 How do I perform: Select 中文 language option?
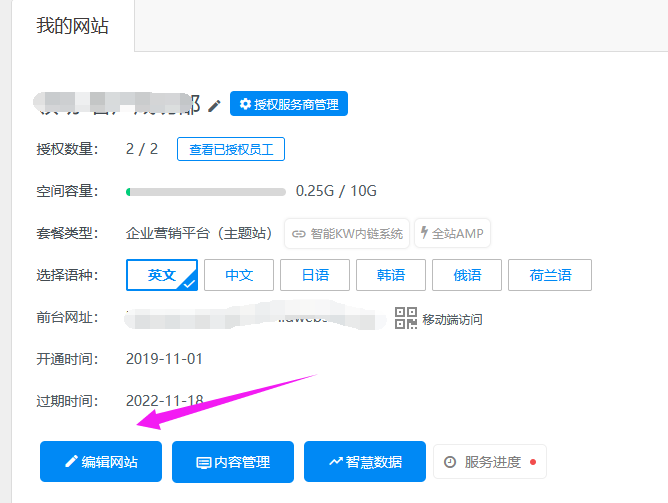[x=239, y=275]
